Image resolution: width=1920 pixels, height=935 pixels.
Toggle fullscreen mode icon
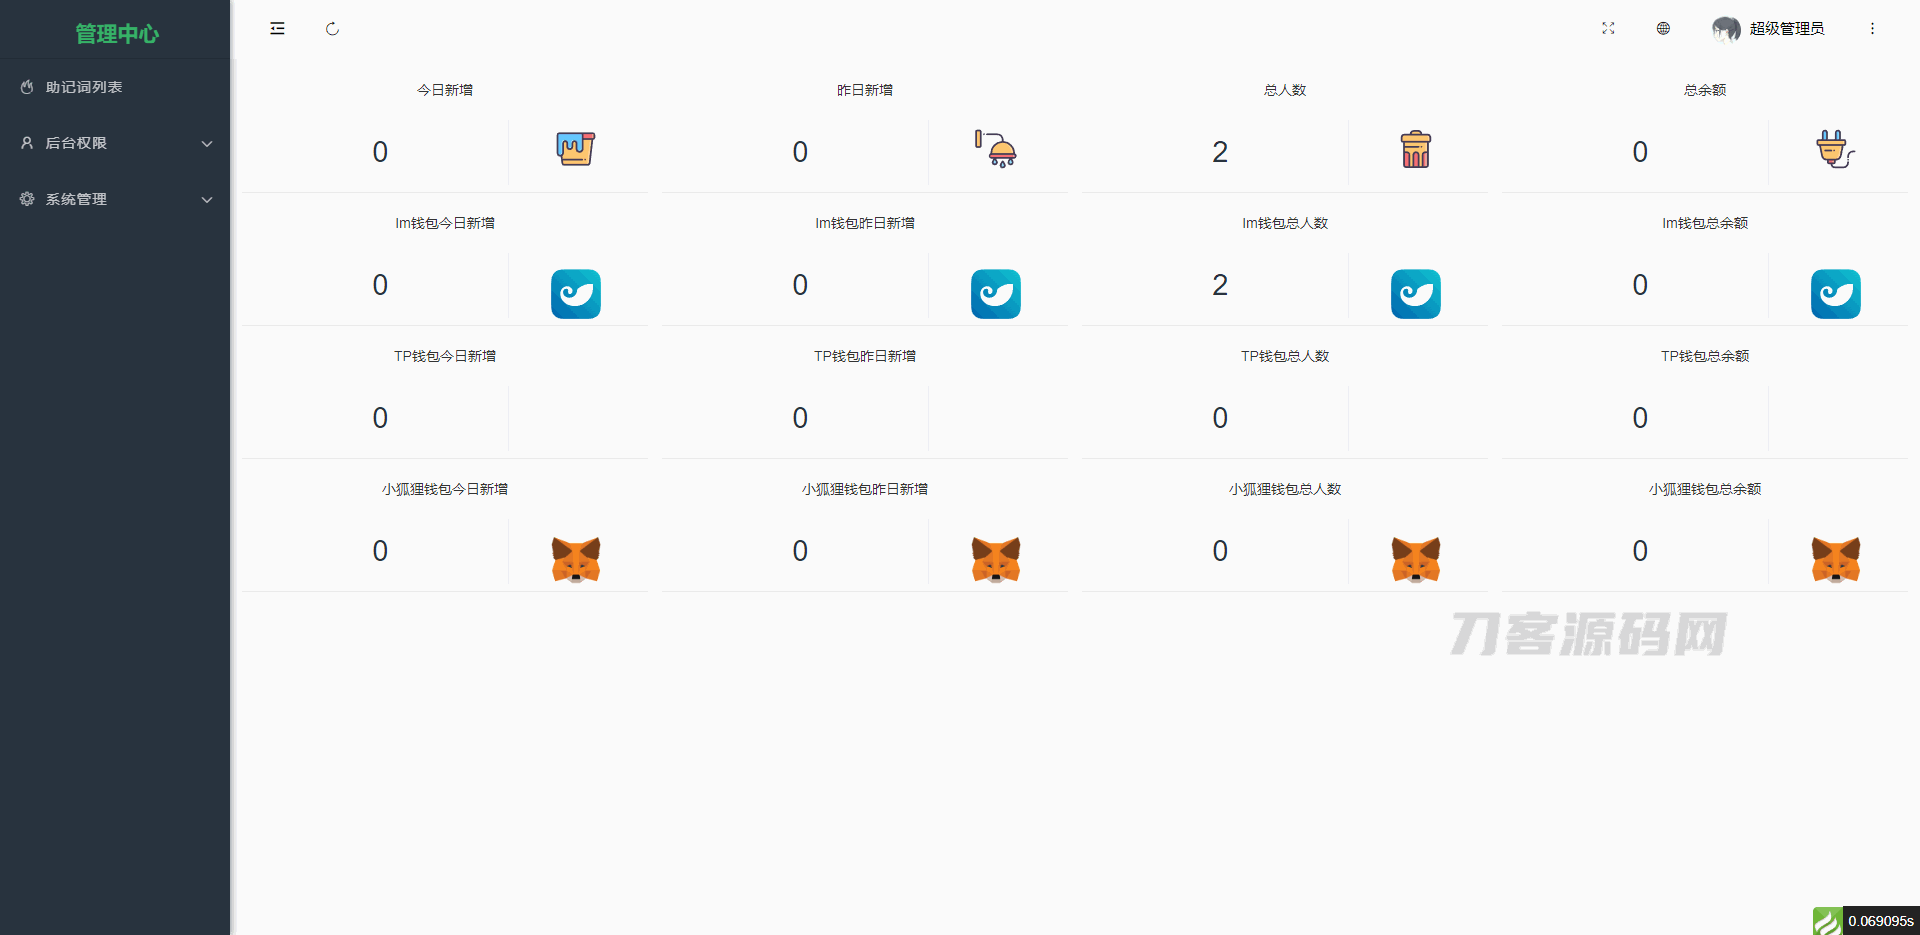pyautogui.click(x=1608, y=28)
